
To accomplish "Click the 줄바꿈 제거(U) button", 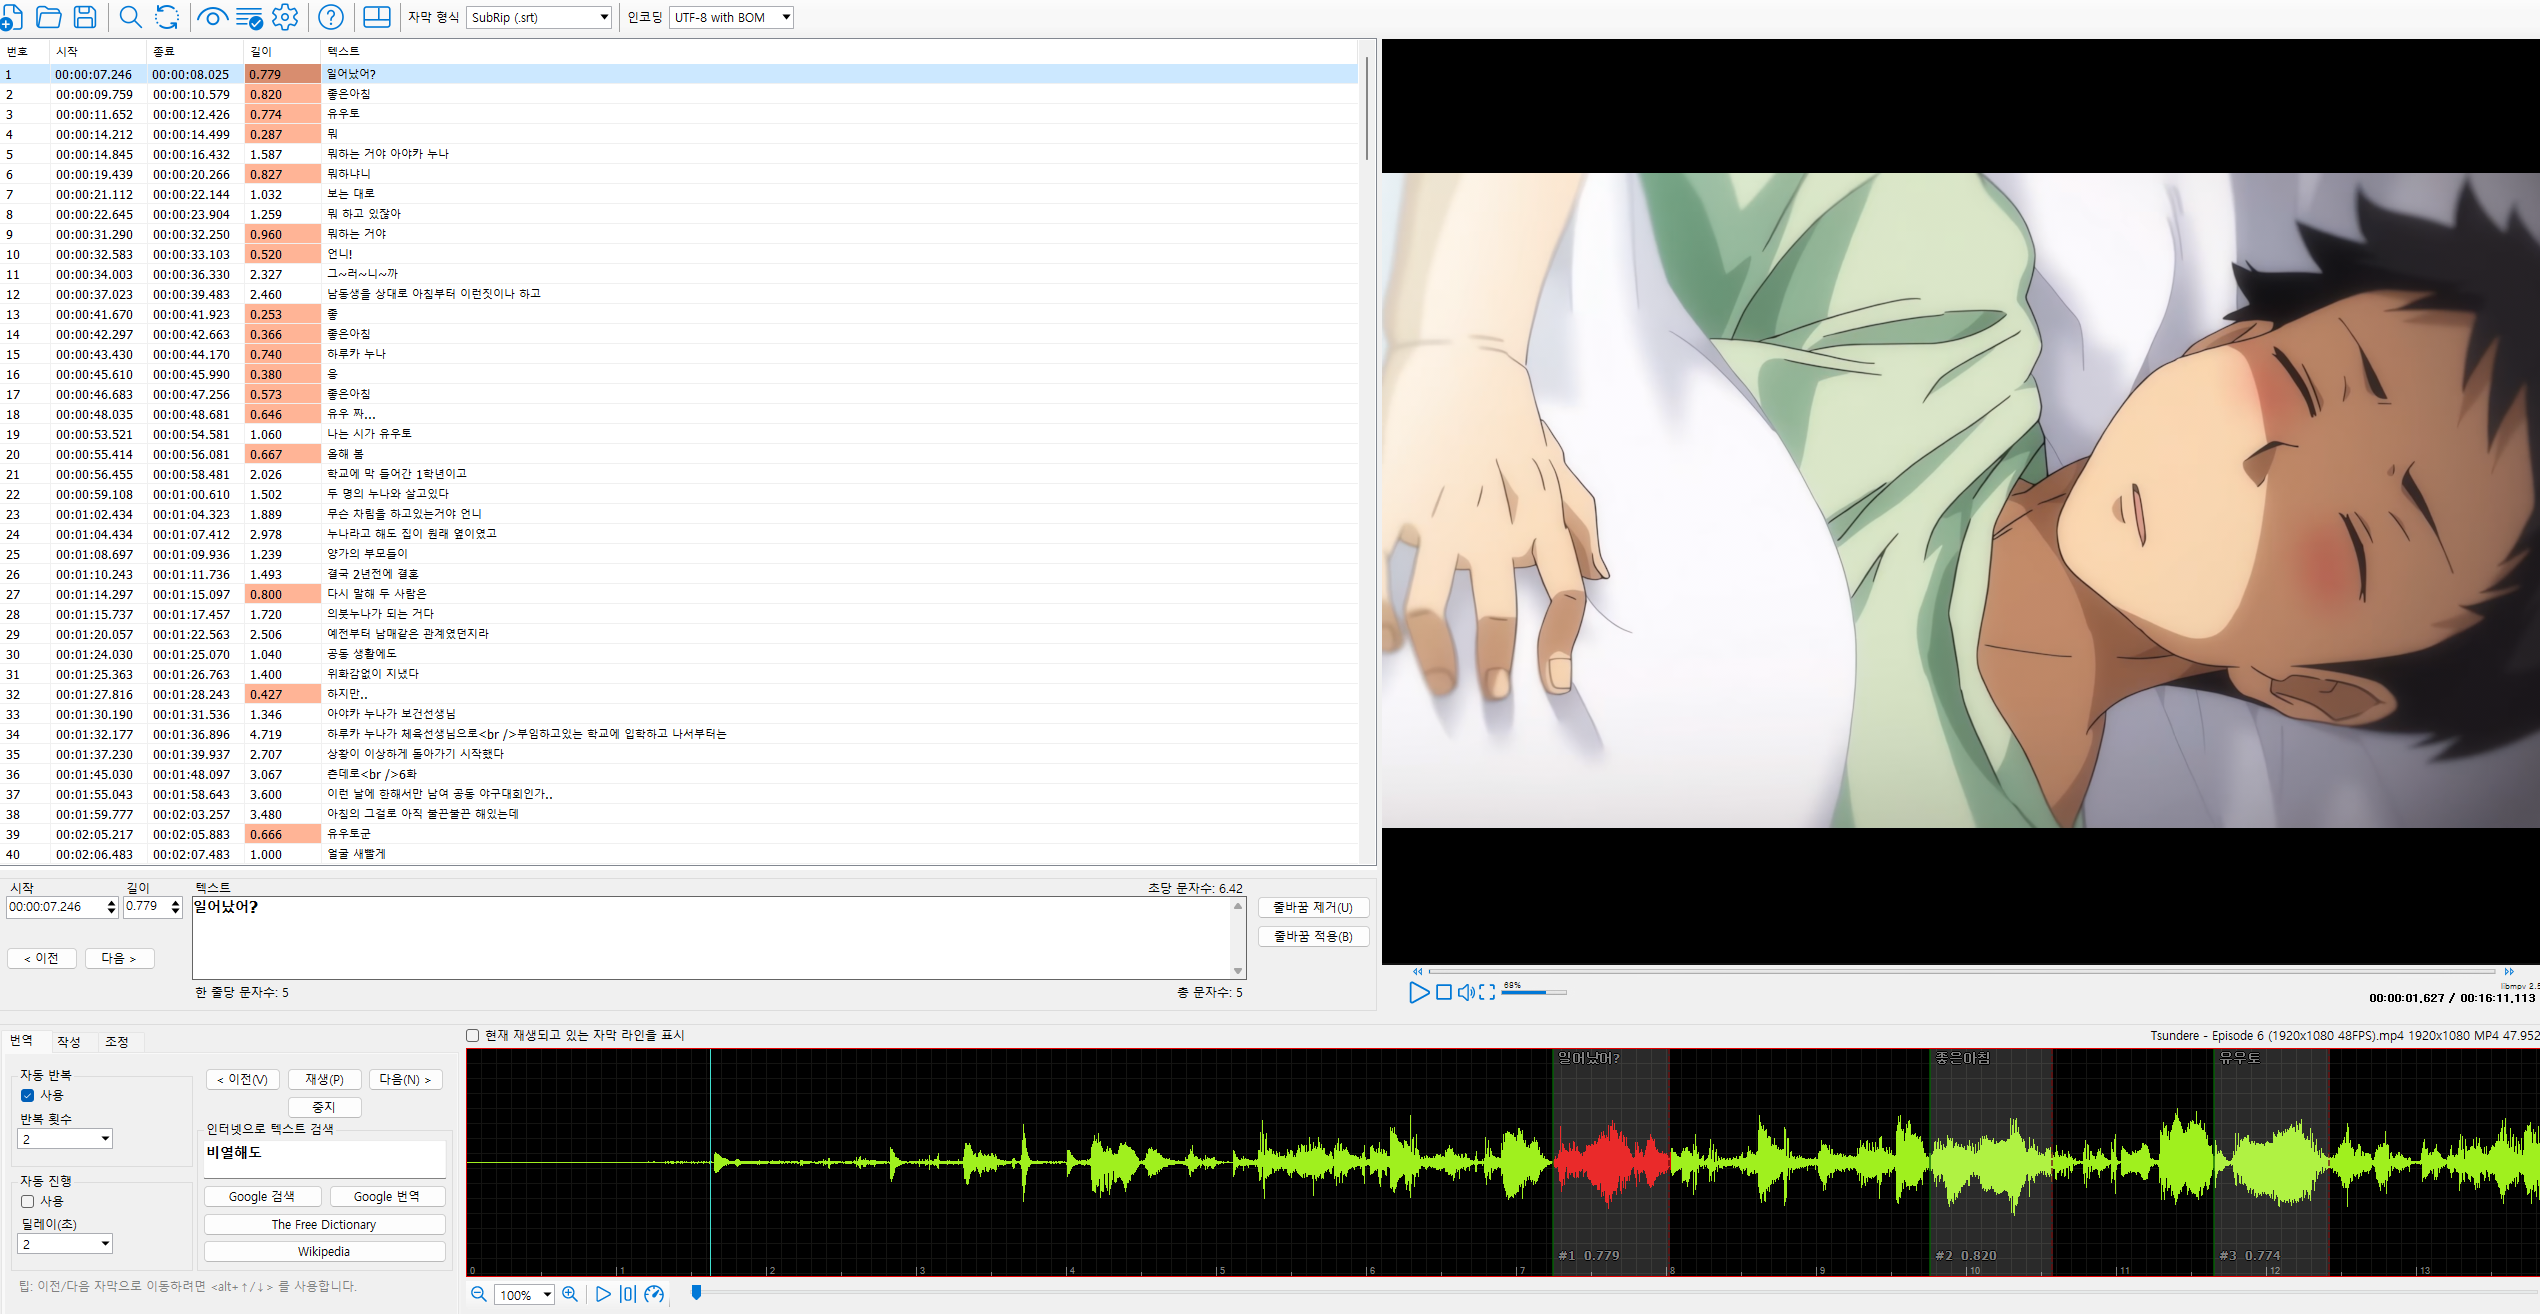I will tap(1313, 907).
